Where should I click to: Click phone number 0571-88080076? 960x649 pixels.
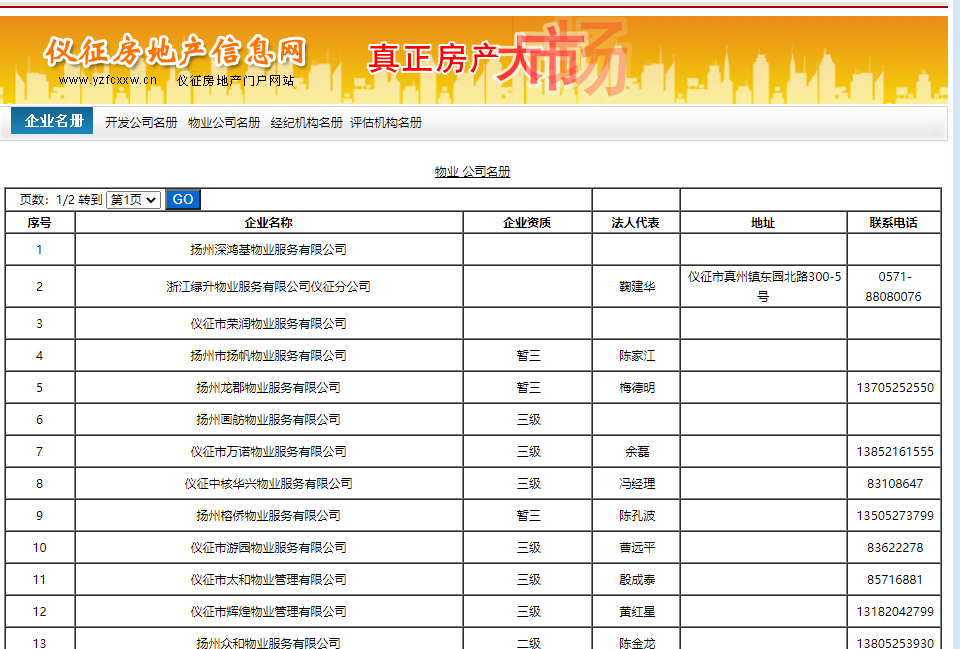tap(894, 287)
